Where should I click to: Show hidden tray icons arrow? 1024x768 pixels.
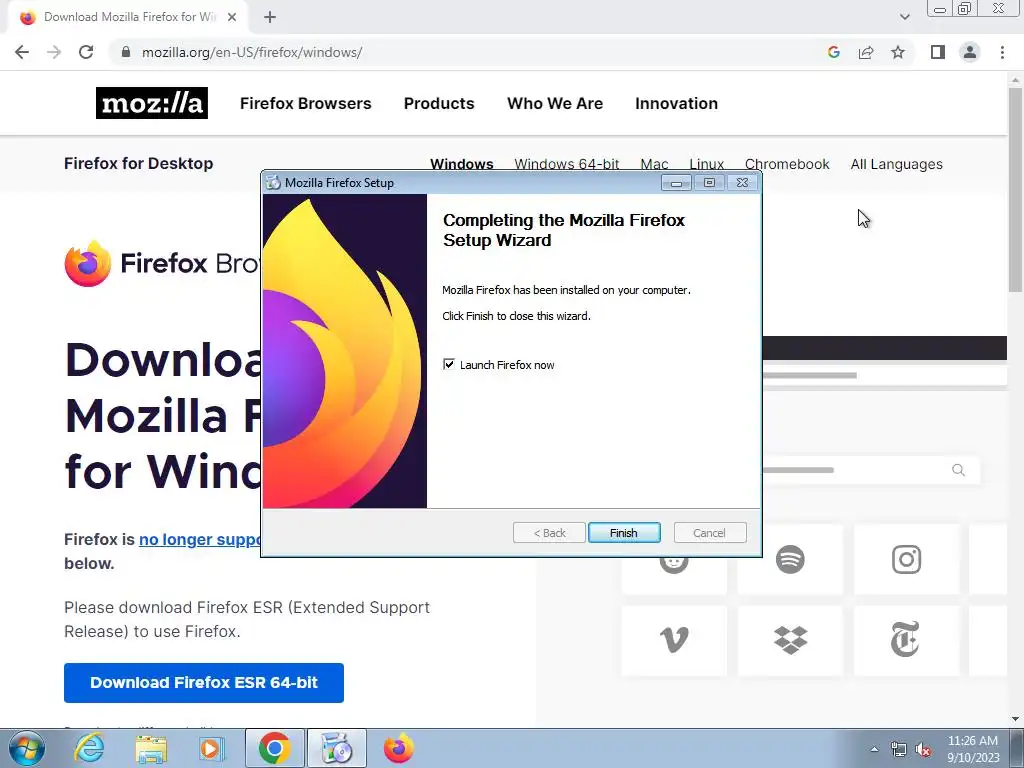pyautogui.click(x=874, y=749)
